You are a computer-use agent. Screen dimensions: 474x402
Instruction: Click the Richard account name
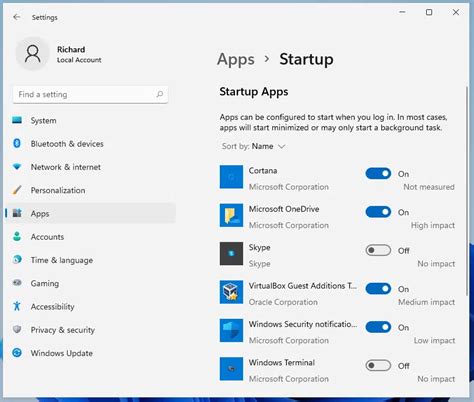pos(71,49)
